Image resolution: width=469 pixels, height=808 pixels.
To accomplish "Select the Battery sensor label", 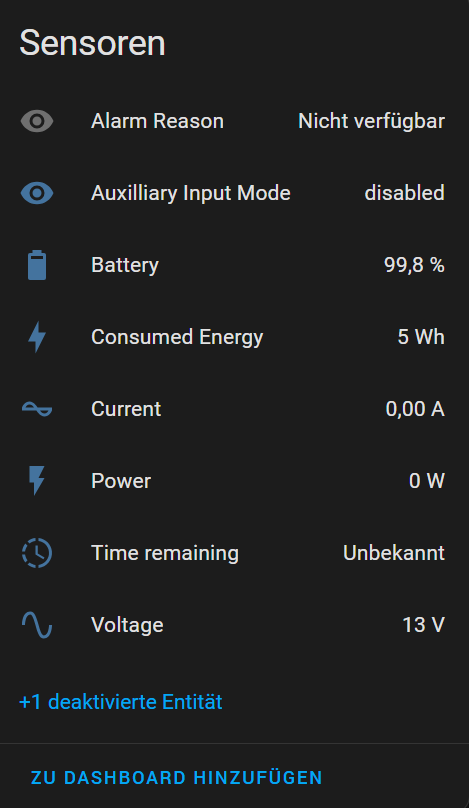I will [x=125, y=265].
